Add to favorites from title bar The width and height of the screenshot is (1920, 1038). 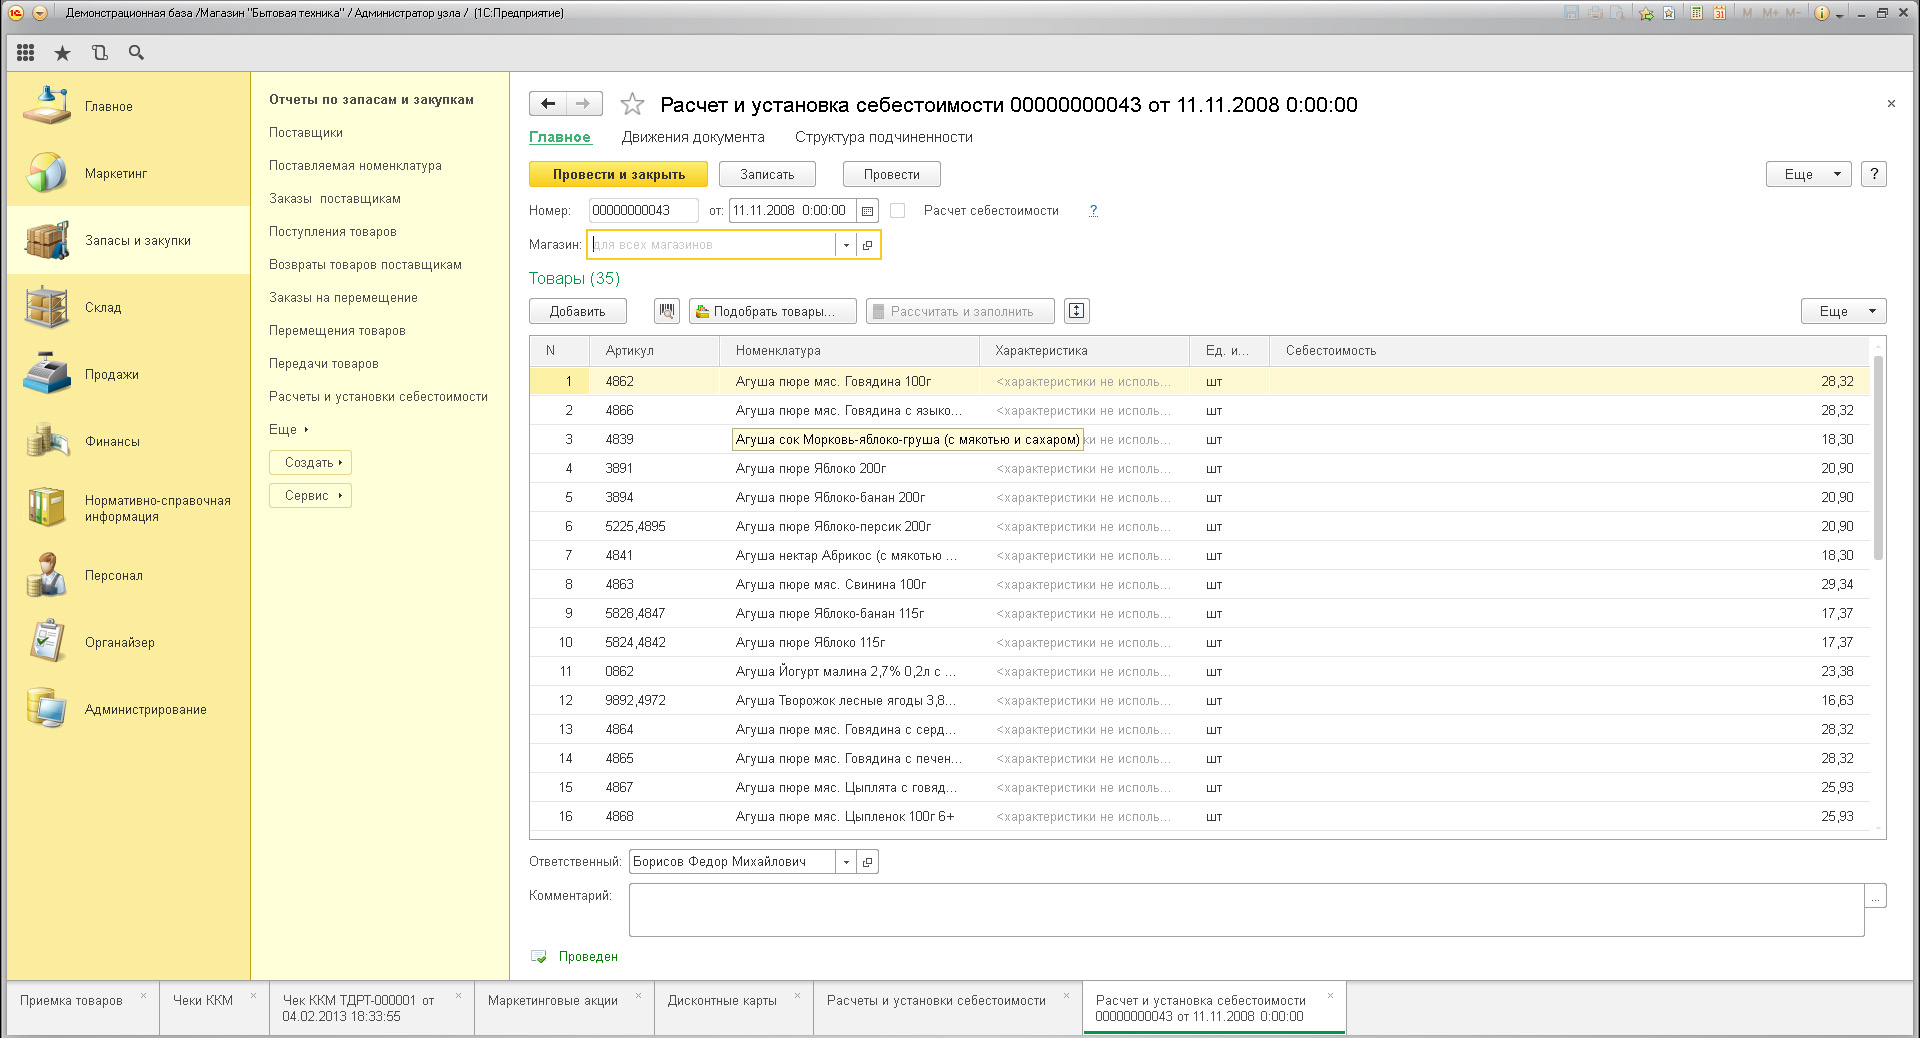(1646, 13)
